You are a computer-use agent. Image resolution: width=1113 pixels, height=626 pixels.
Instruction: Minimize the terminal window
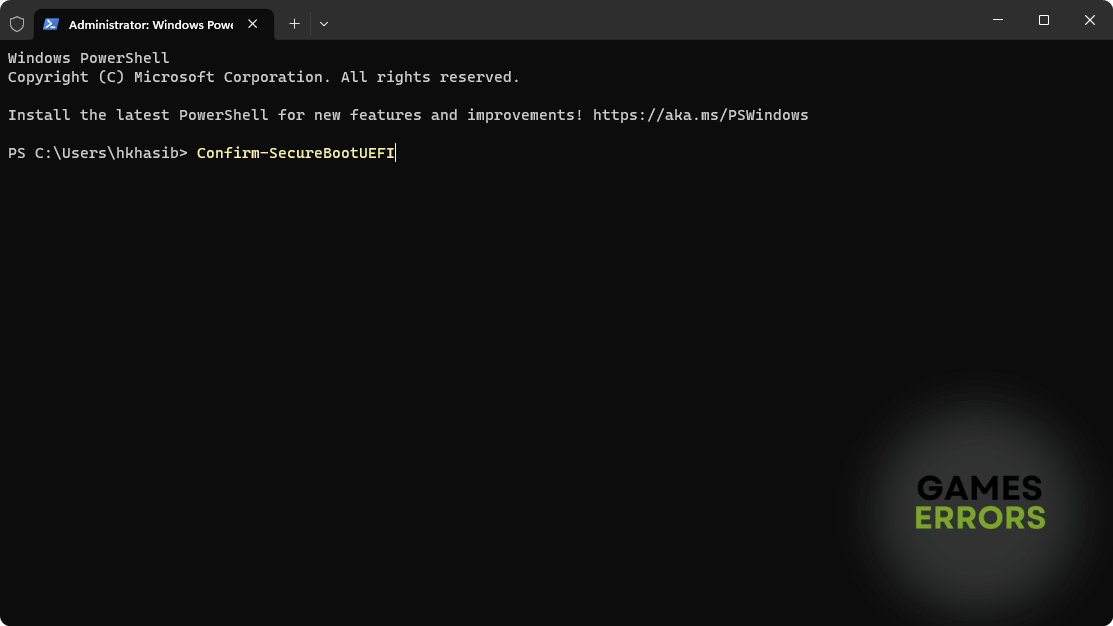click(997, 20)
